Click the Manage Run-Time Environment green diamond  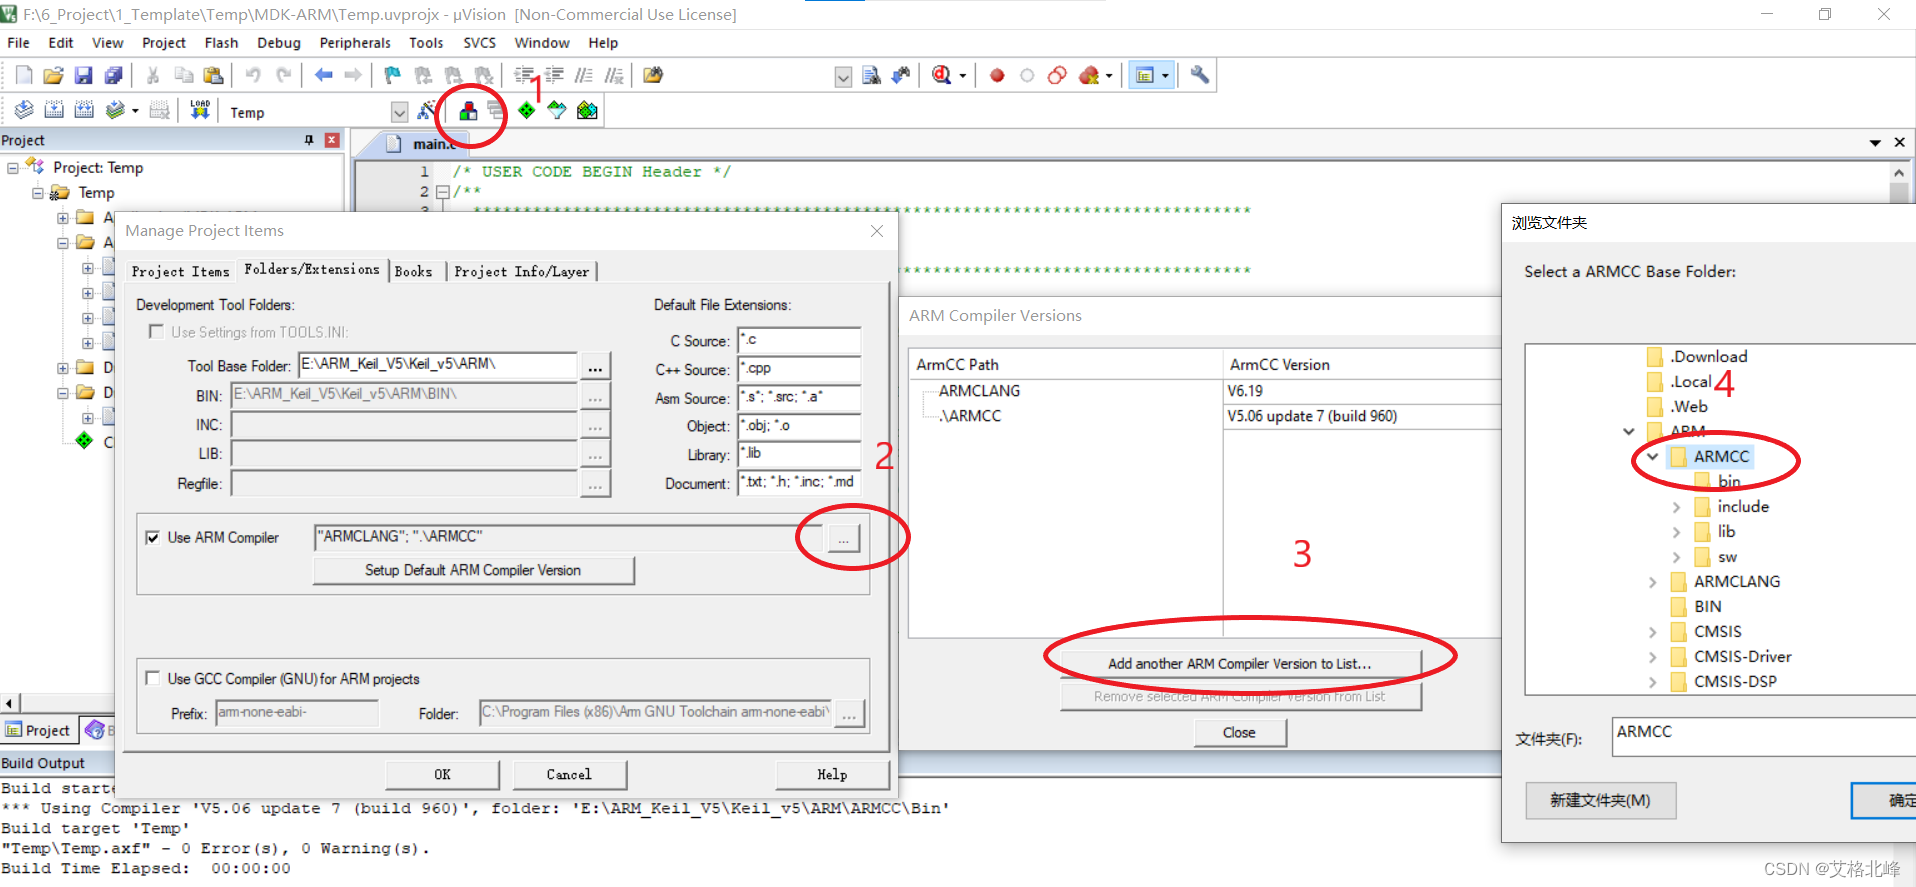click(x=526, y=110)
